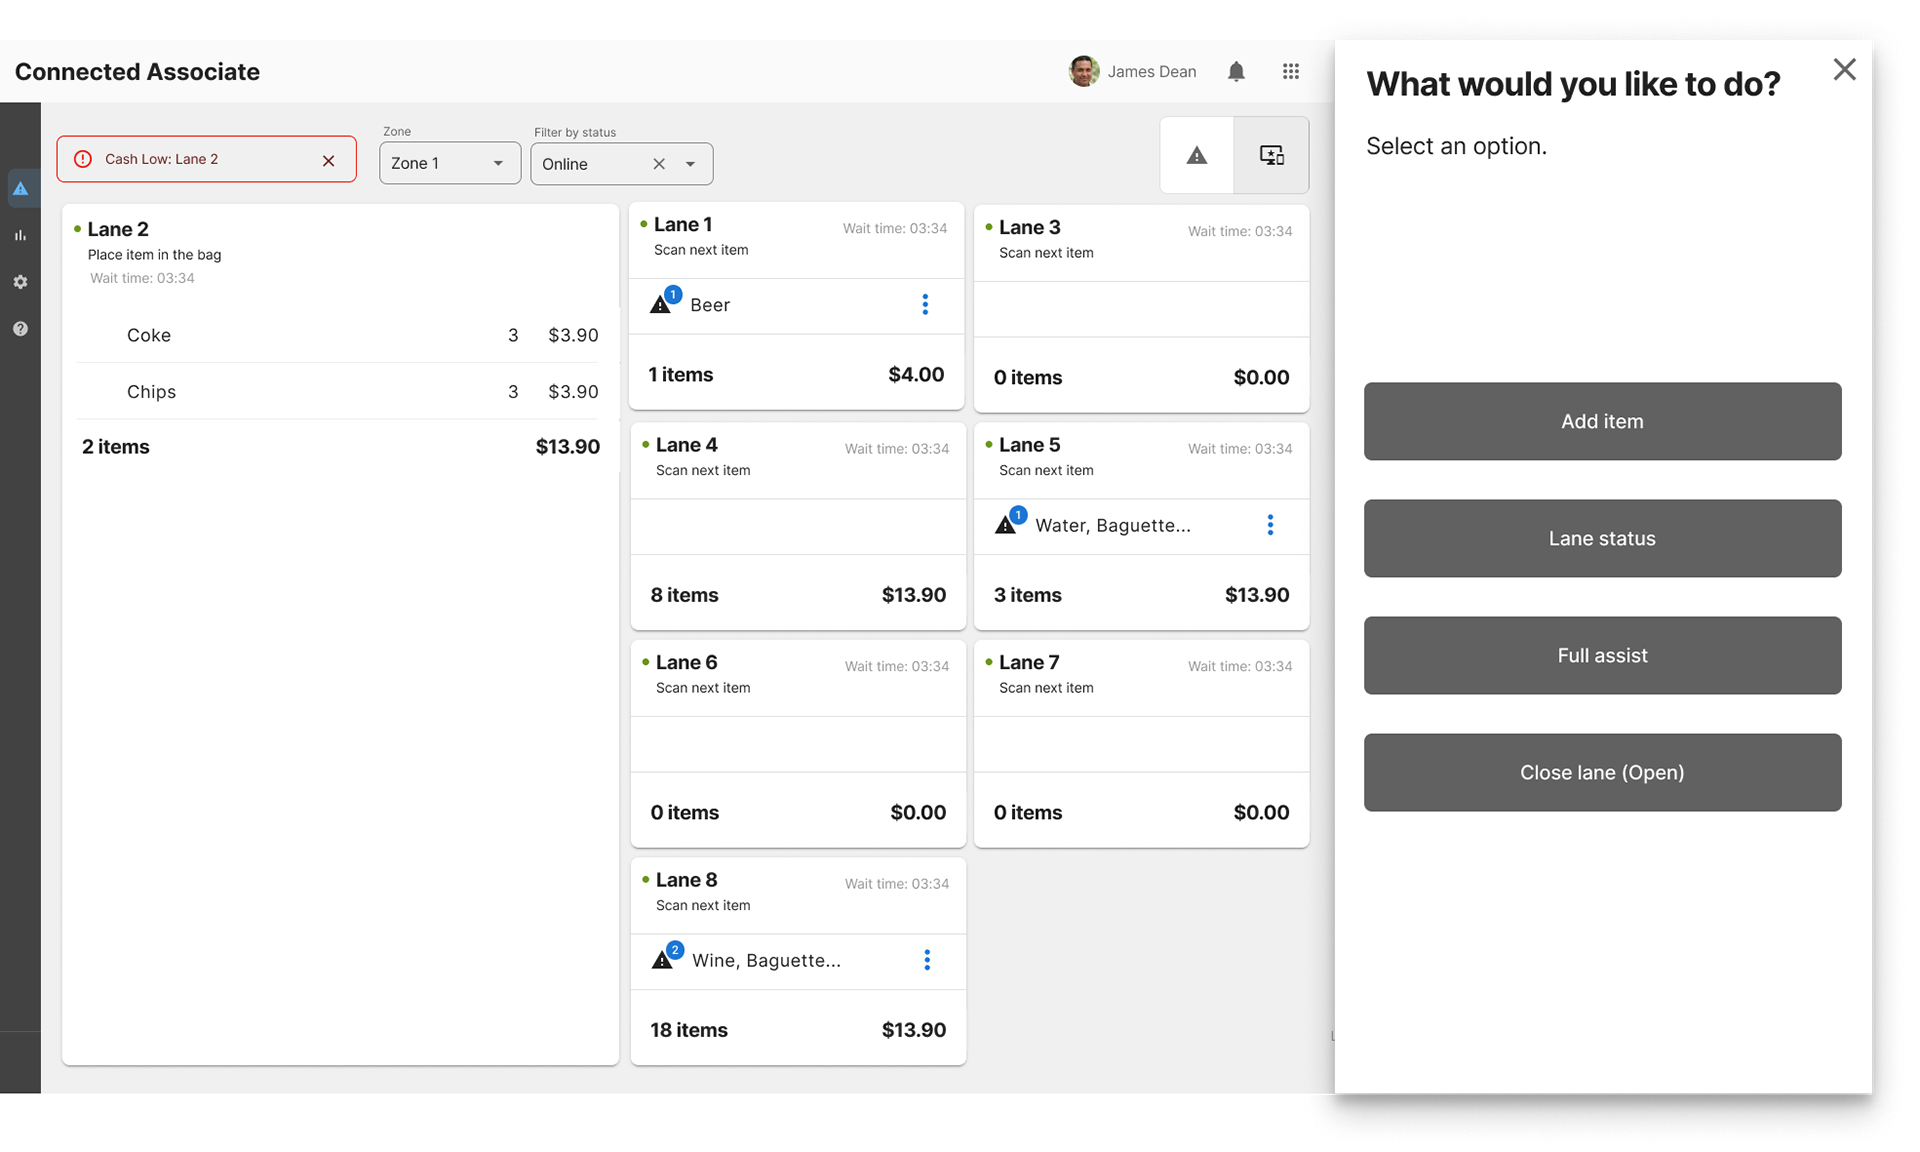
Task: Select Close lane (Open) option
Action: click(x=1602, y=772)
